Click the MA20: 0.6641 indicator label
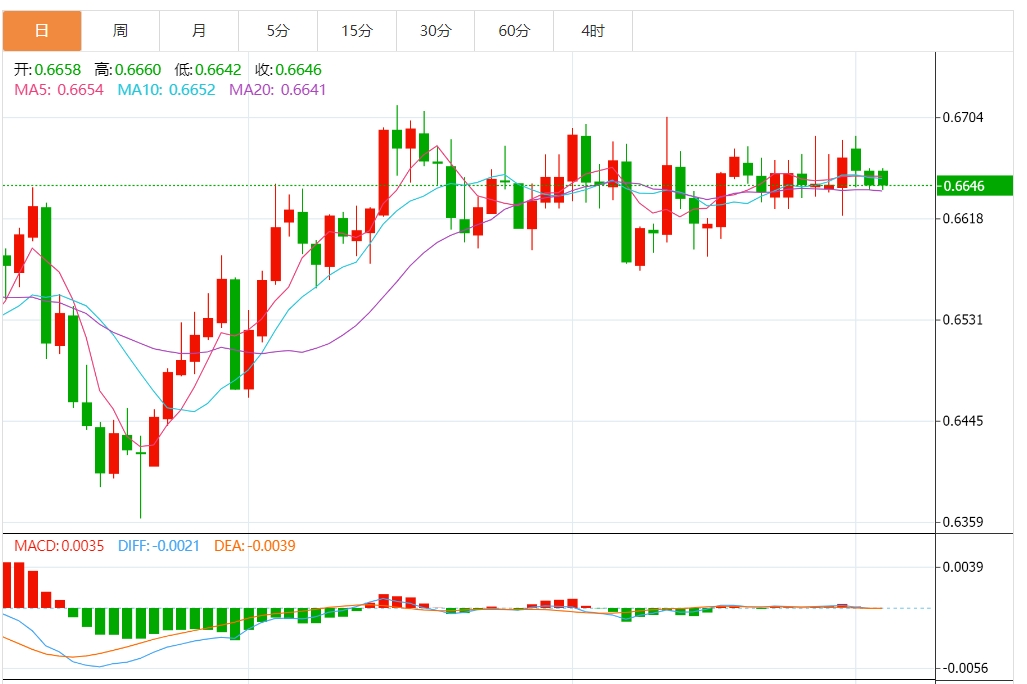This screenshot has height=684, width=1027. 278,90
